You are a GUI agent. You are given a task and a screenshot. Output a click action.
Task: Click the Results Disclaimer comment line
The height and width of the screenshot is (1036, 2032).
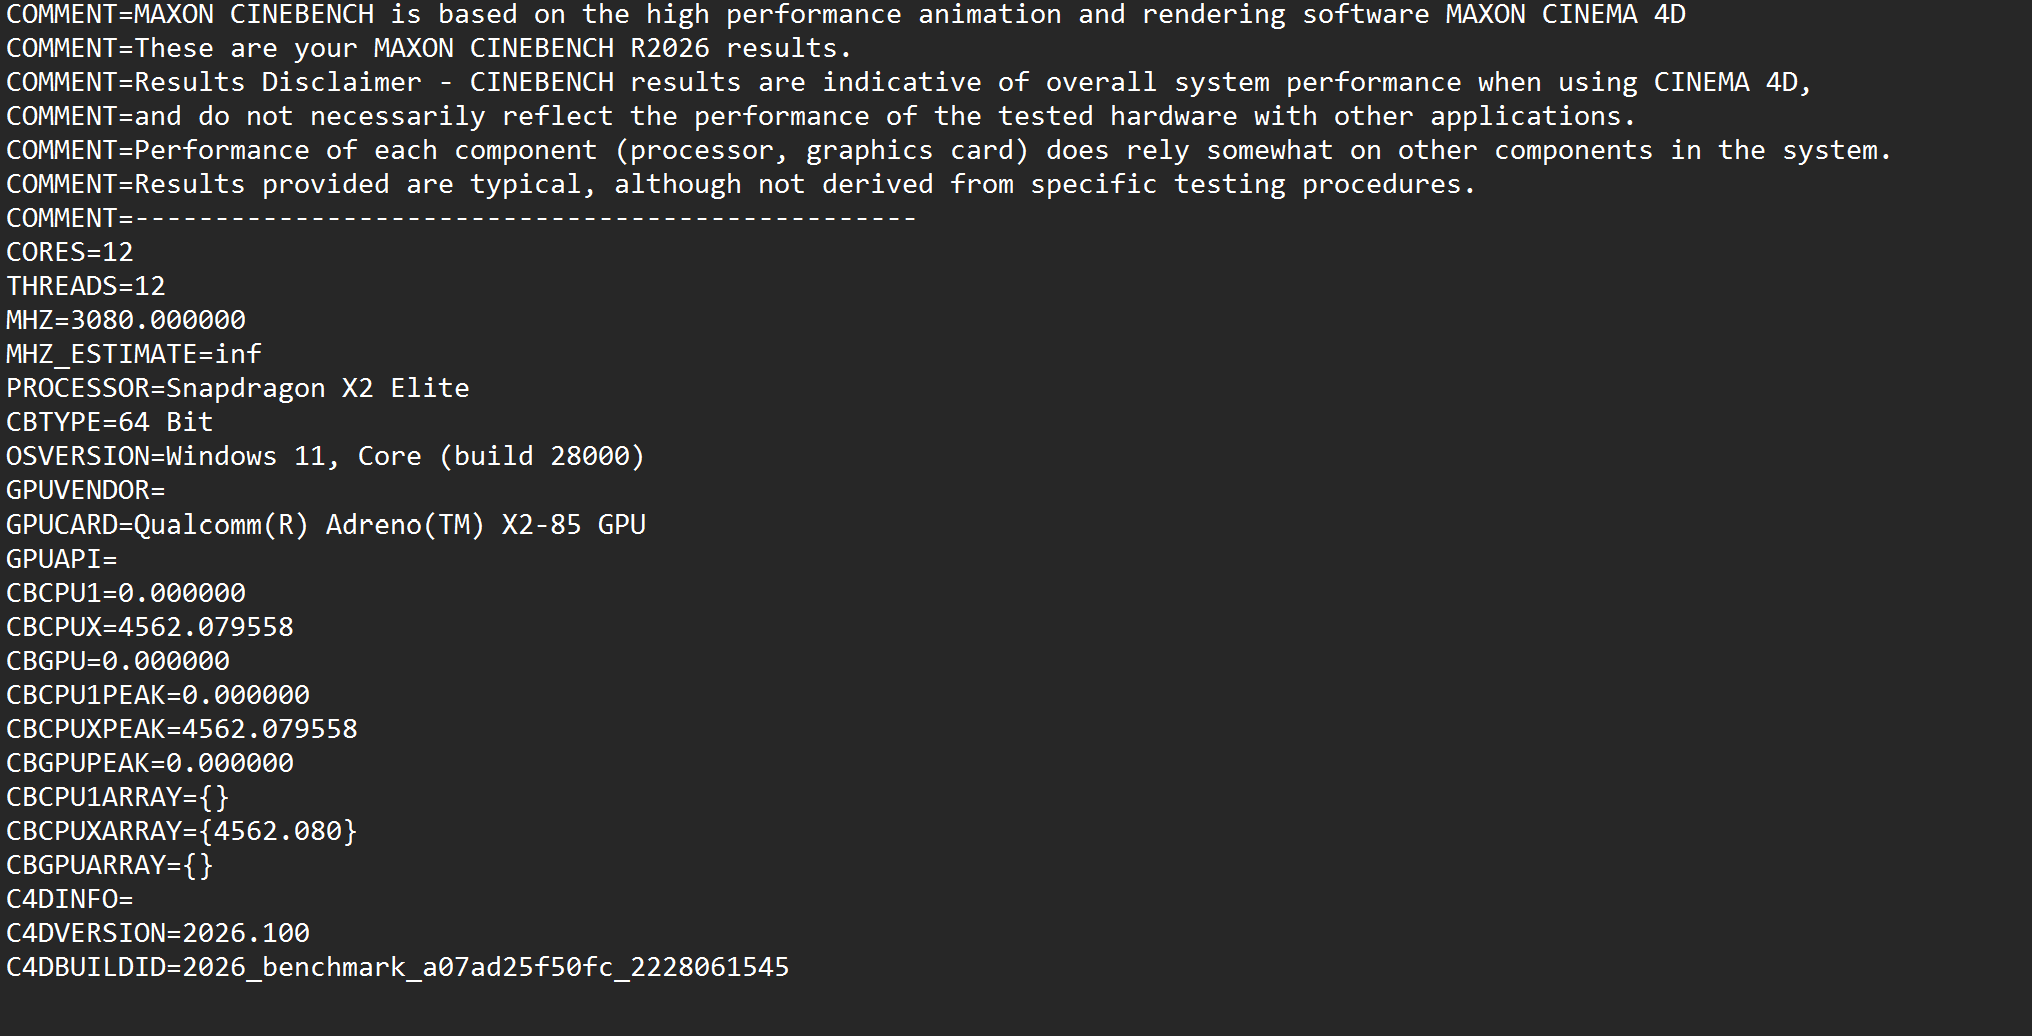[x=910, y=82]
